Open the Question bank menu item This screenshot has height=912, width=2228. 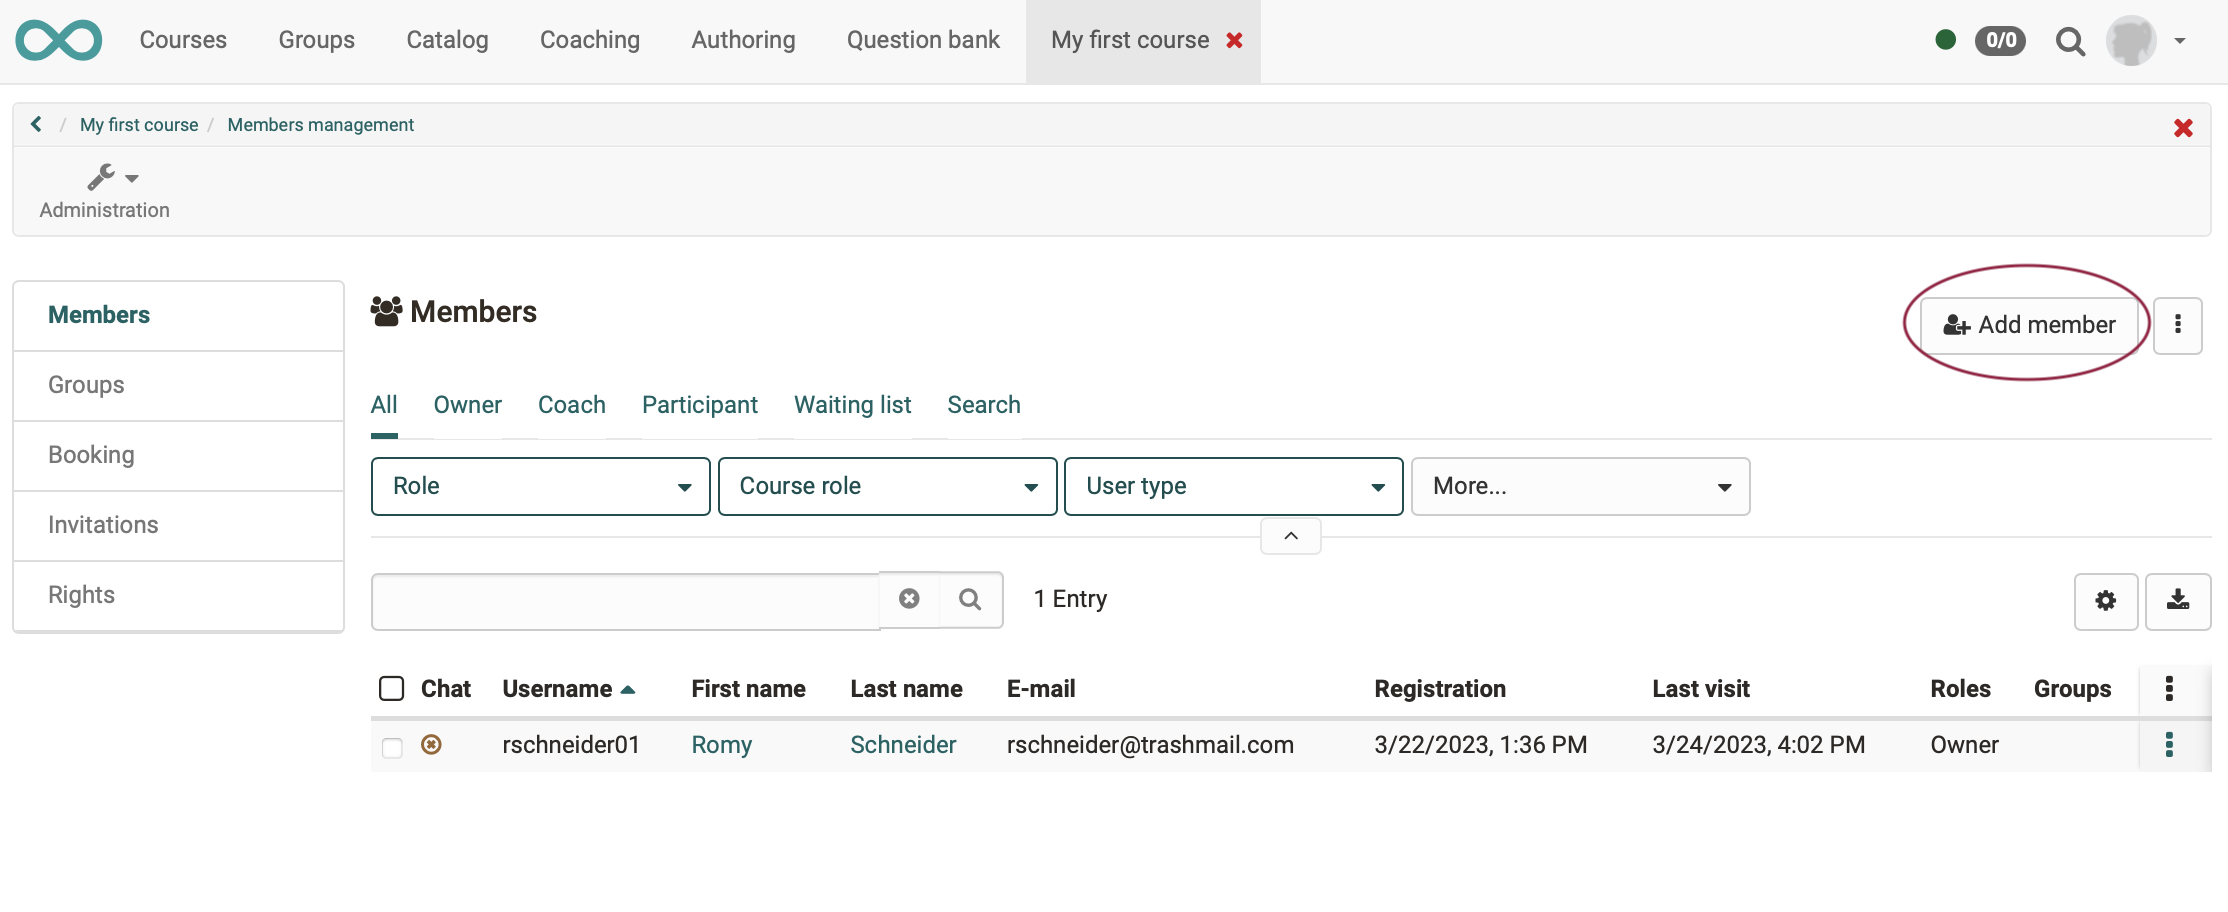pyautogui.click(x=922, y=40)
